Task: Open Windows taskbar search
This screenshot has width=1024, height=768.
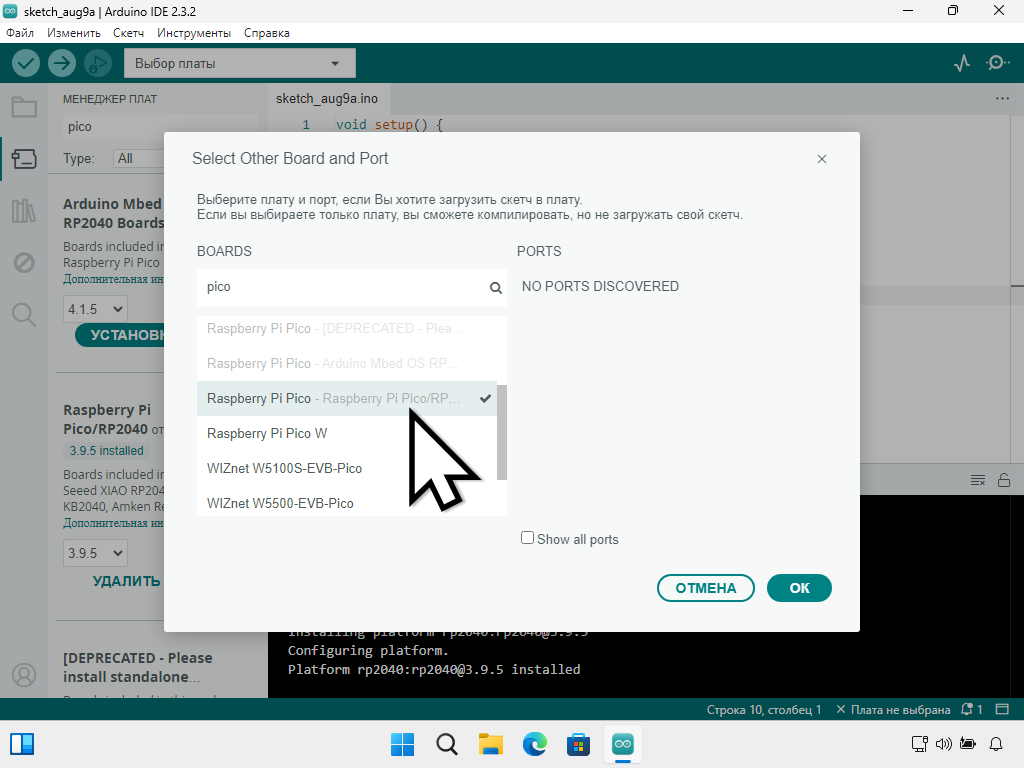Action: click(x=447, y=744)
